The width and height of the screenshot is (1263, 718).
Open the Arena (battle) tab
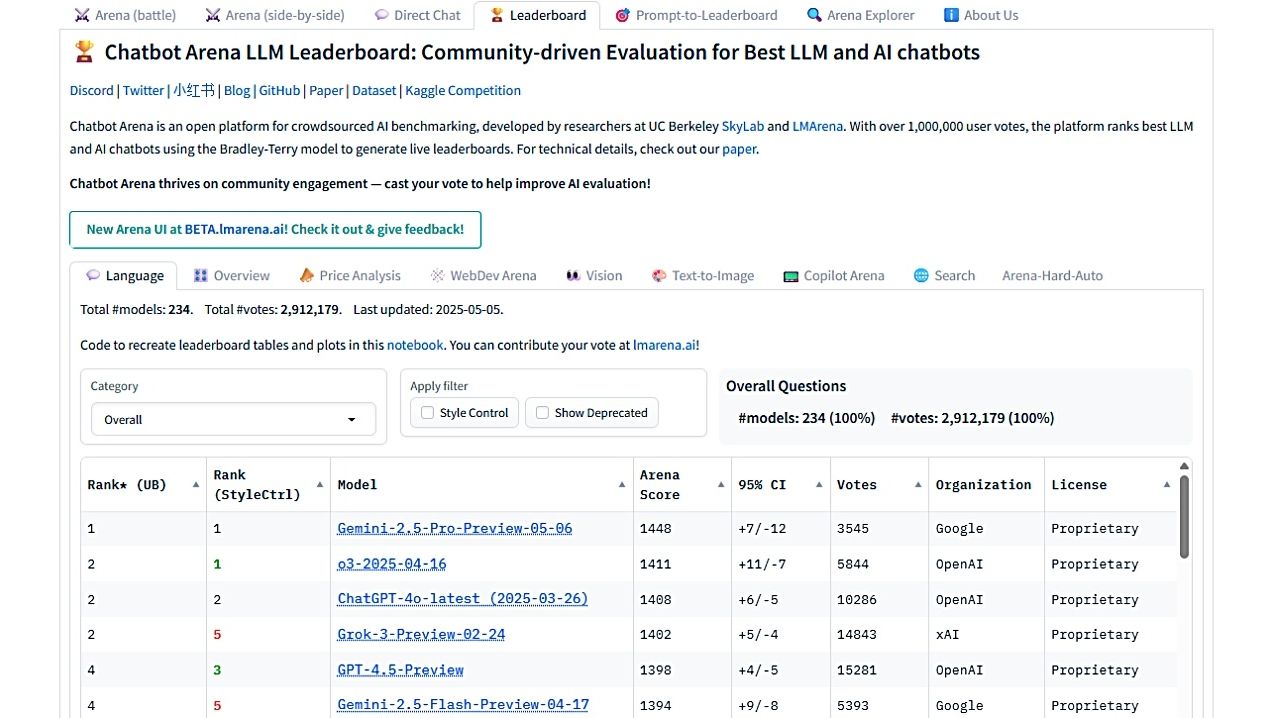[125, 15]
